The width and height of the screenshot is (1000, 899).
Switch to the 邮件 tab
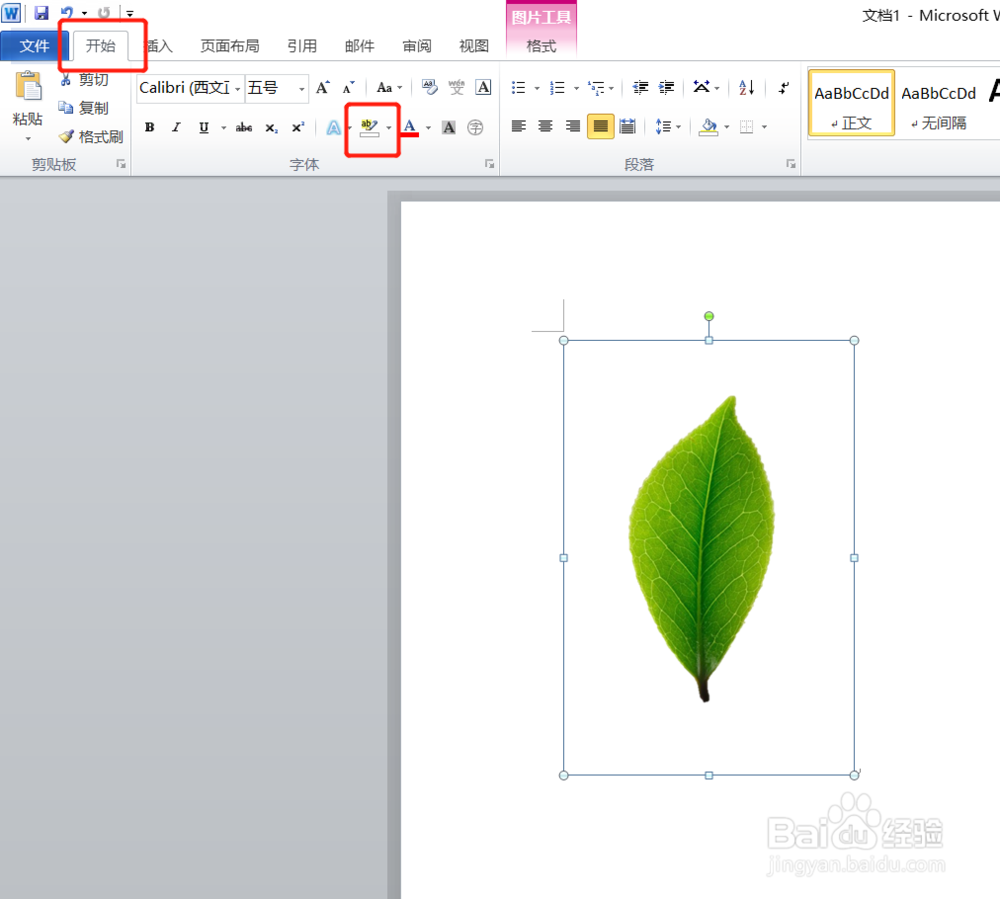pos(359,46)
